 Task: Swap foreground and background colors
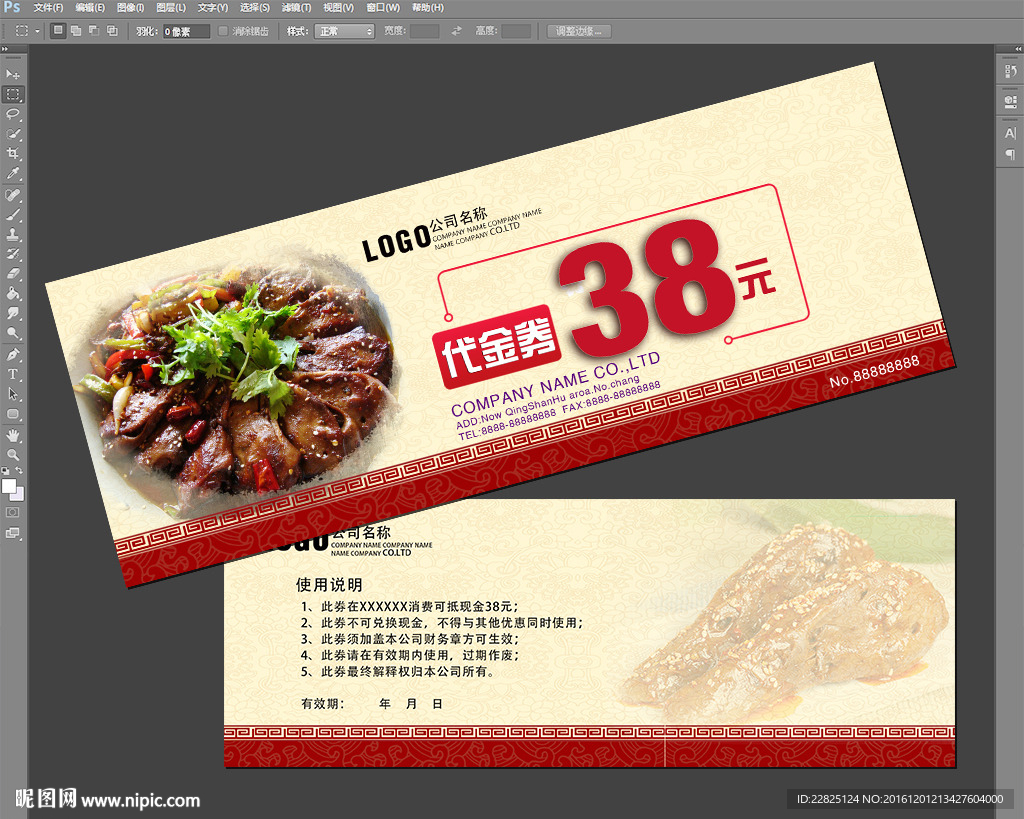click(x=19, y=470)
